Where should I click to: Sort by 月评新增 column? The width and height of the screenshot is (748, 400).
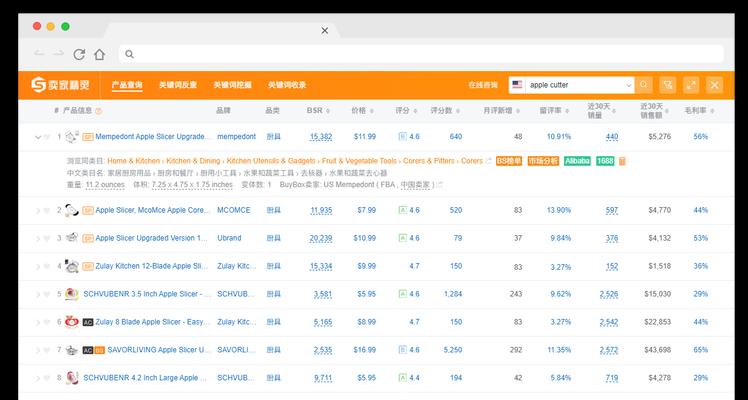[x=501, y=111]
